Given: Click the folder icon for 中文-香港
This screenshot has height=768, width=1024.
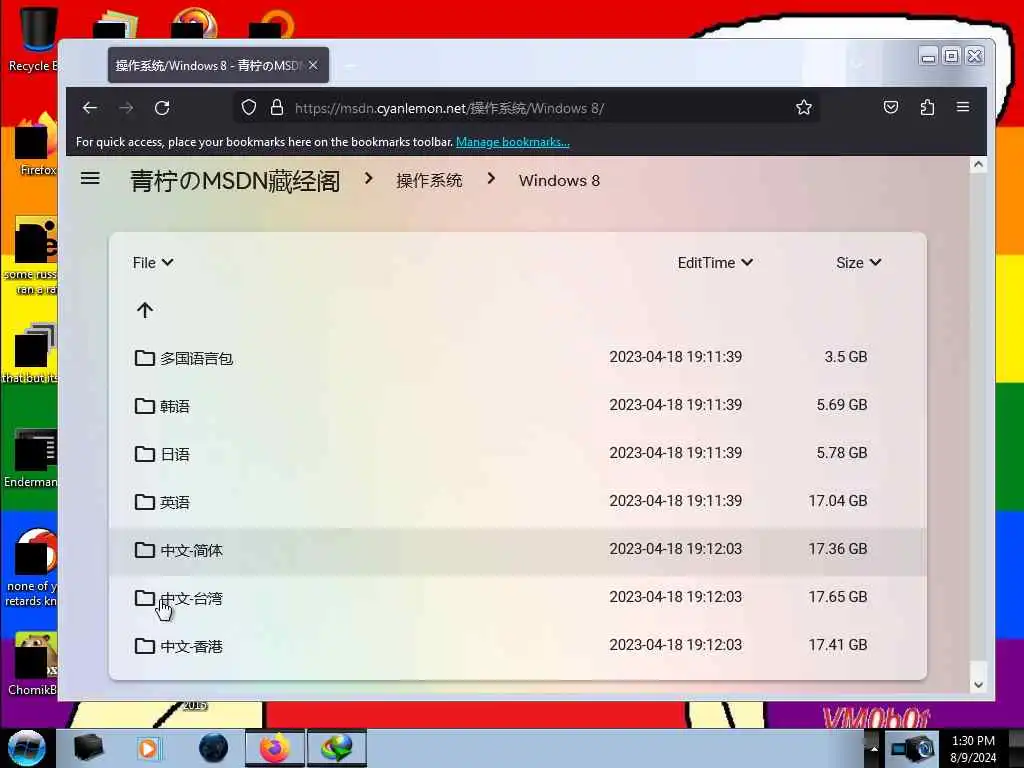Looking at the screenshot, I should point(144,646).
